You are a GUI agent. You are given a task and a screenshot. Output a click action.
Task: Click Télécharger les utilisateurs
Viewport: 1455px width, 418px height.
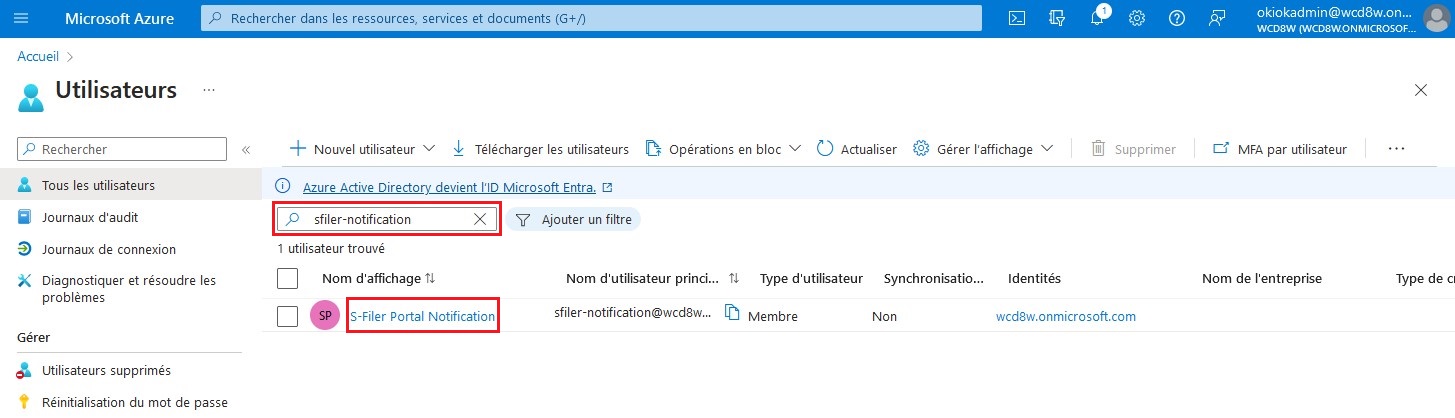[x=540, y=149]
